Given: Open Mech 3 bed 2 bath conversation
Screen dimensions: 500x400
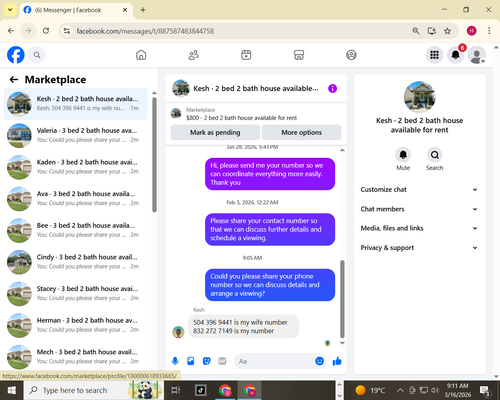Looking at the screenshot, I should (75, 357).
